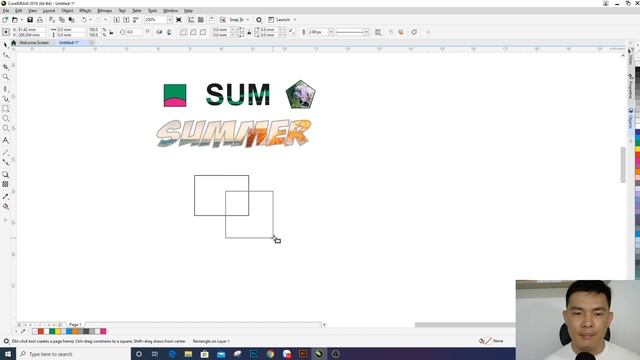Click the pink swatch in document palette
640x360 pixels.
(x=103, y=331)
